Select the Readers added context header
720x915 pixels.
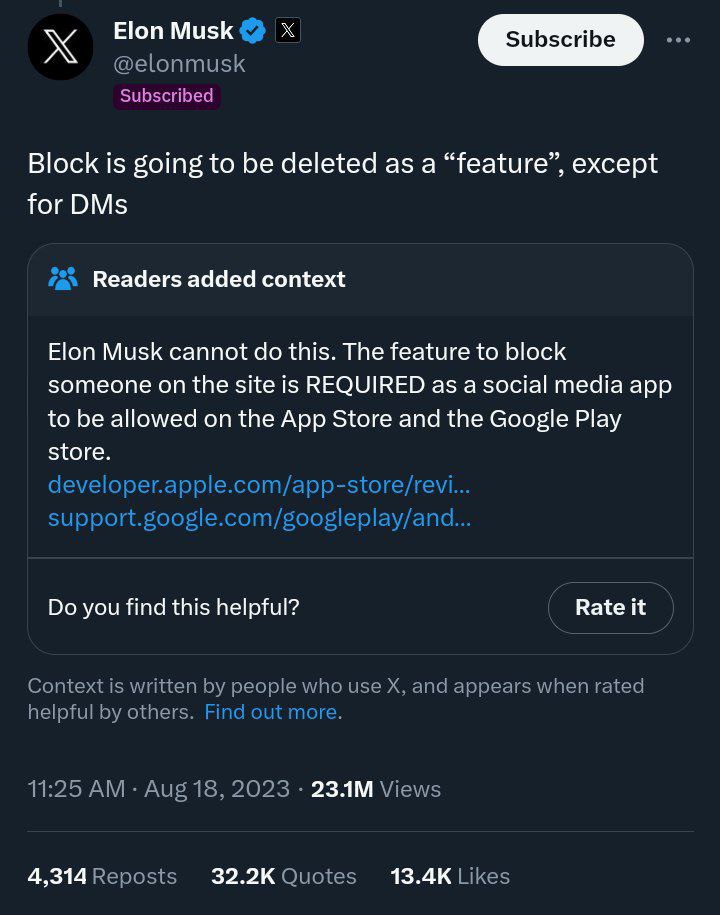[x=219, y=279]
